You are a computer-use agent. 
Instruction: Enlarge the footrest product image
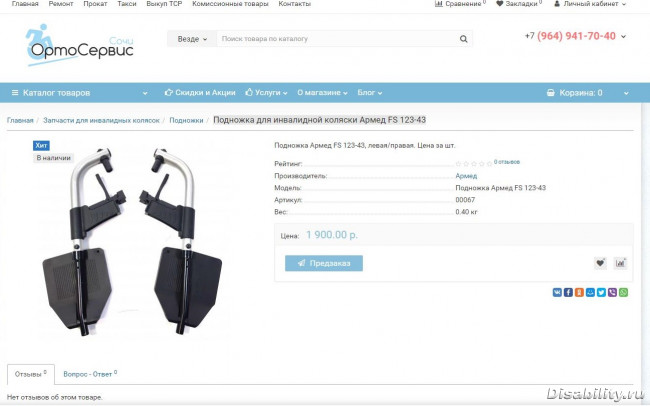[x=132, y=241]
